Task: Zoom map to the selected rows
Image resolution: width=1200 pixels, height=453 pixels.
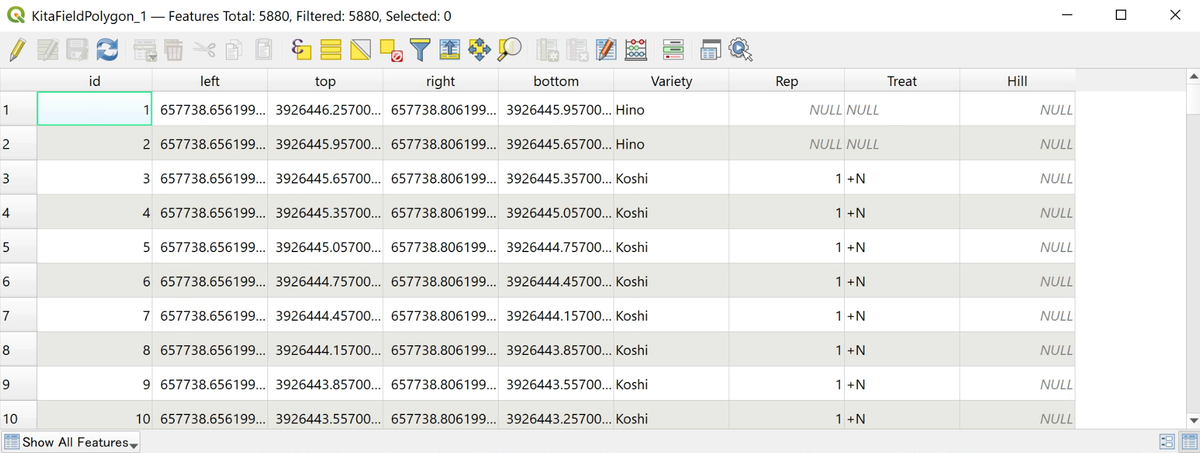Action: tap(509, 49)
